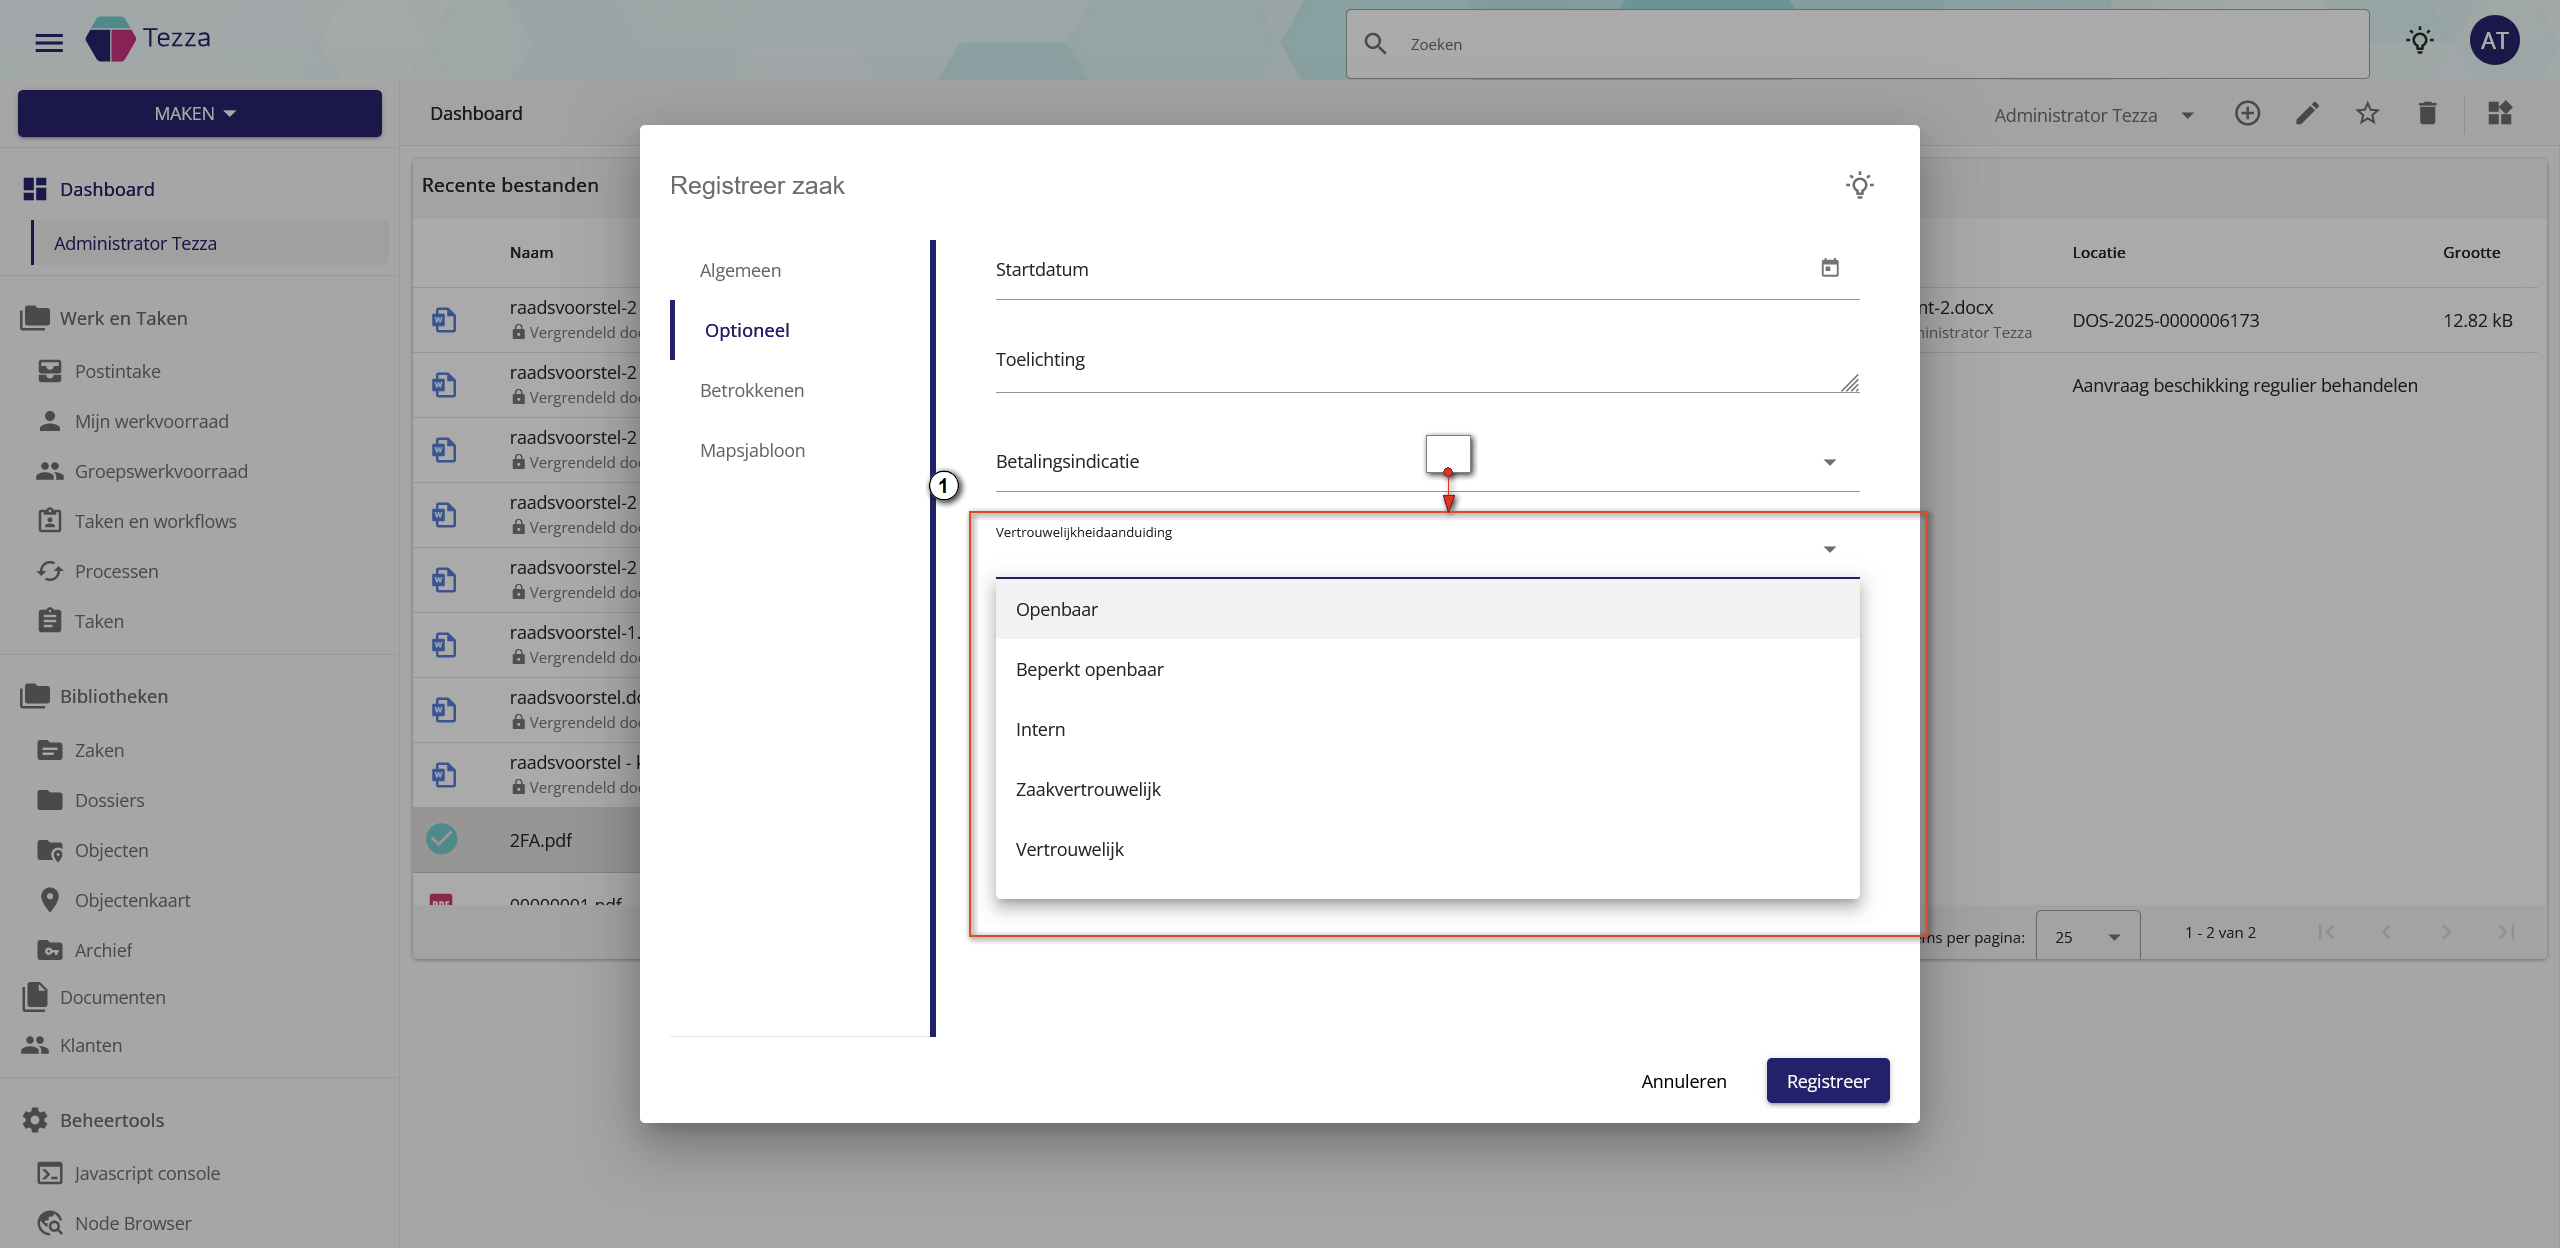Select the Openbaar option
The image size is (2560, 1248).
(x=1056, y=609)
